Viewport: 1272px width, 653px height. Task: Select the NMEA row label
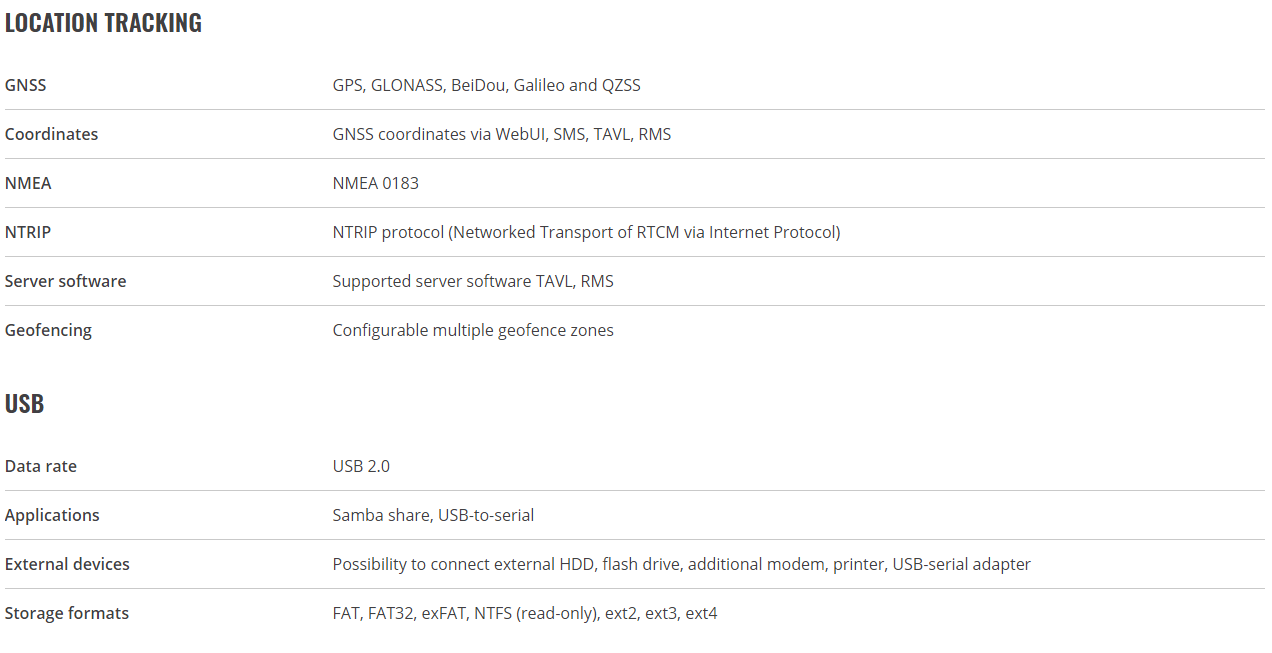pyautogui.click(x=28, y=183)
